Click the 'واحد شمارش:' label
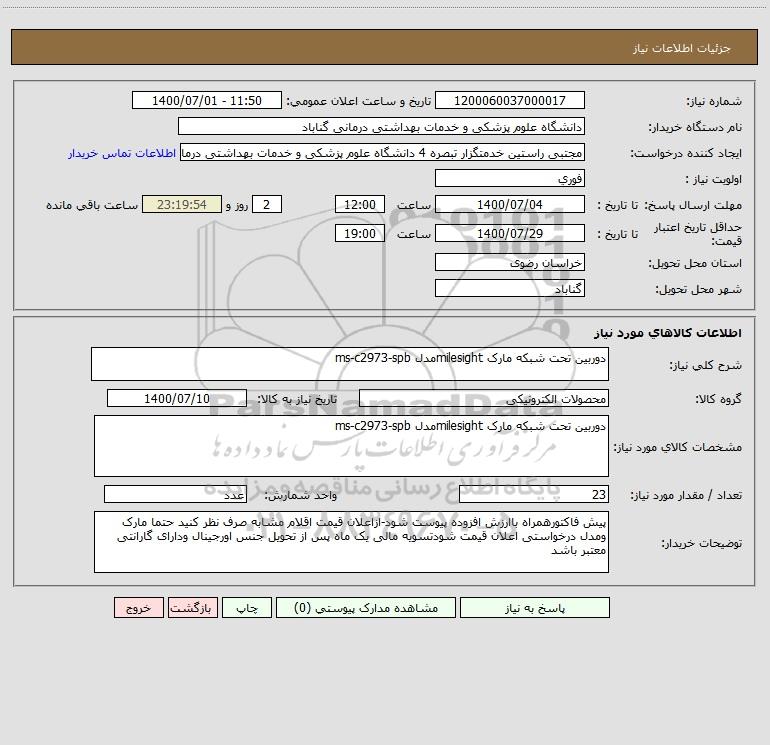 point(301,495)
